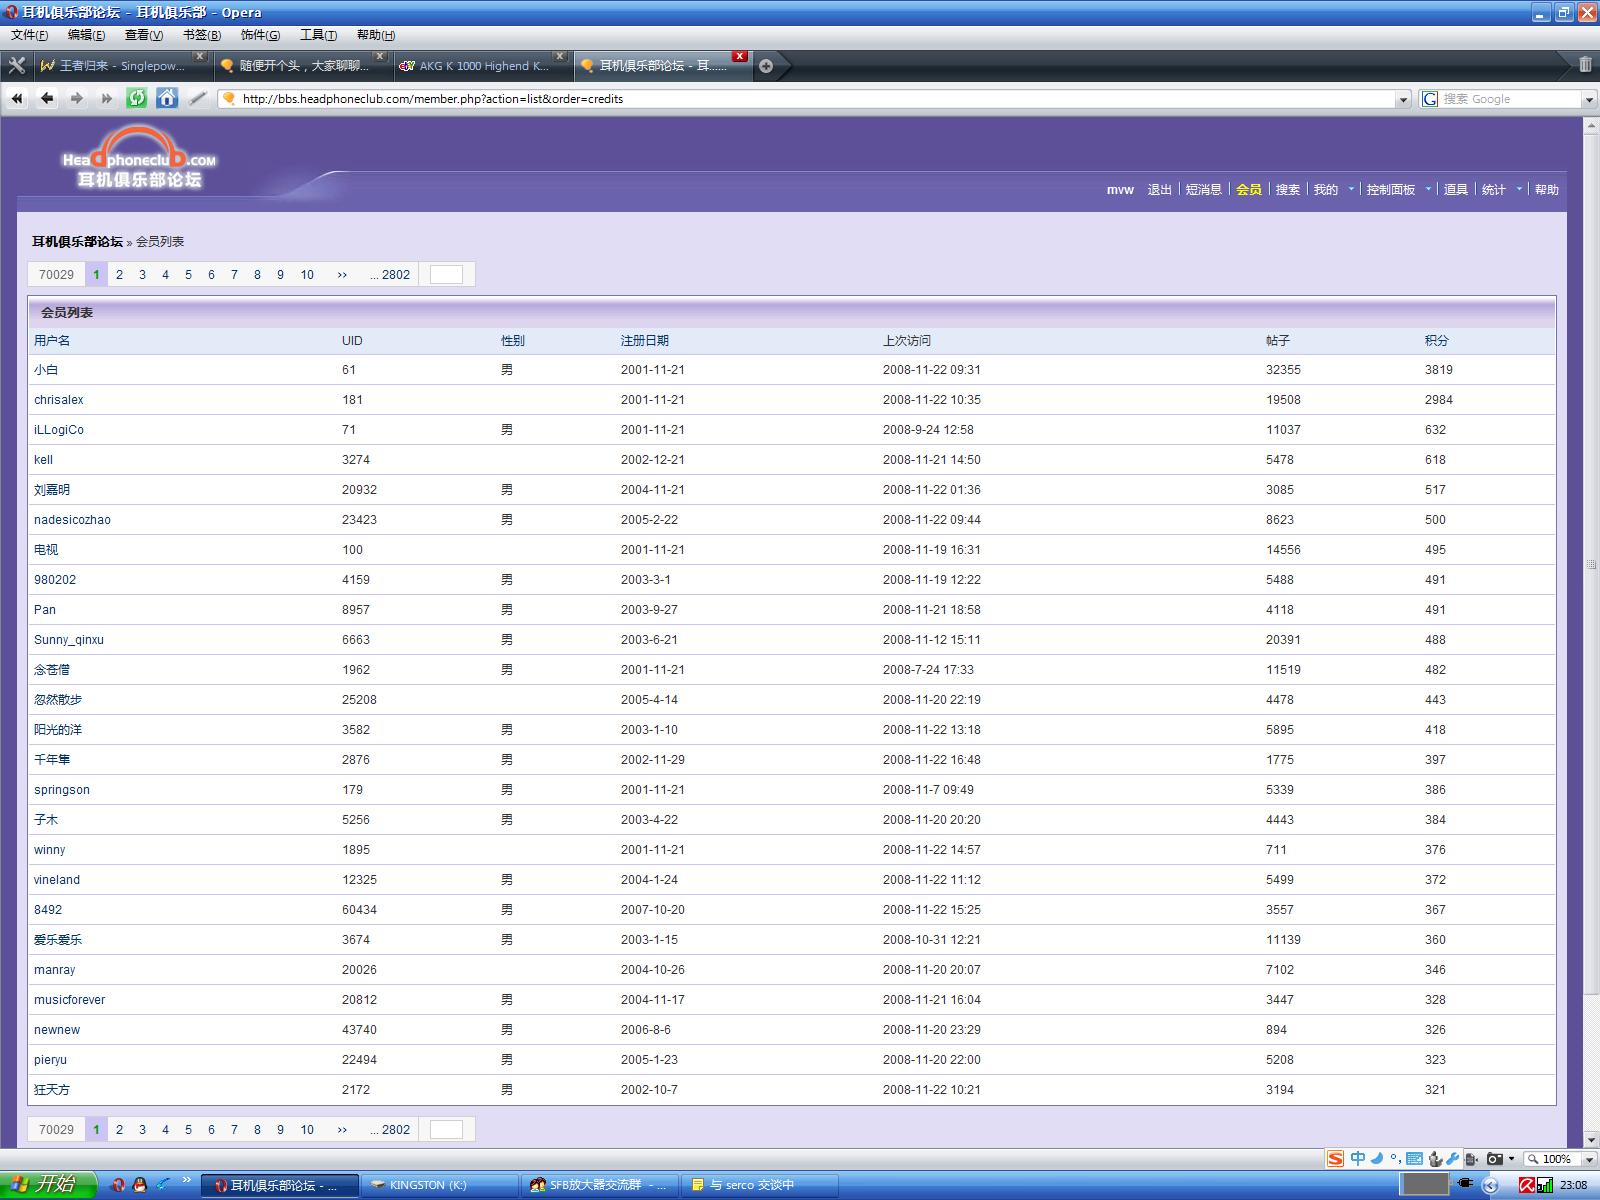Click the Google search field
The height and width of the screenshot is (1200, 1600).
[1510, 99]
